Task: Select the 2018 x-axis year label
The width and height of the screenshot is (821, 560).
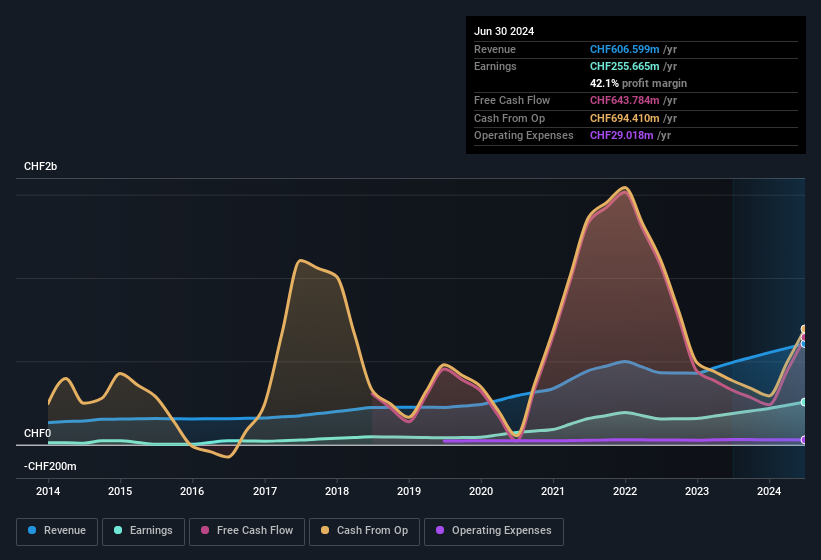Action: 337,491
